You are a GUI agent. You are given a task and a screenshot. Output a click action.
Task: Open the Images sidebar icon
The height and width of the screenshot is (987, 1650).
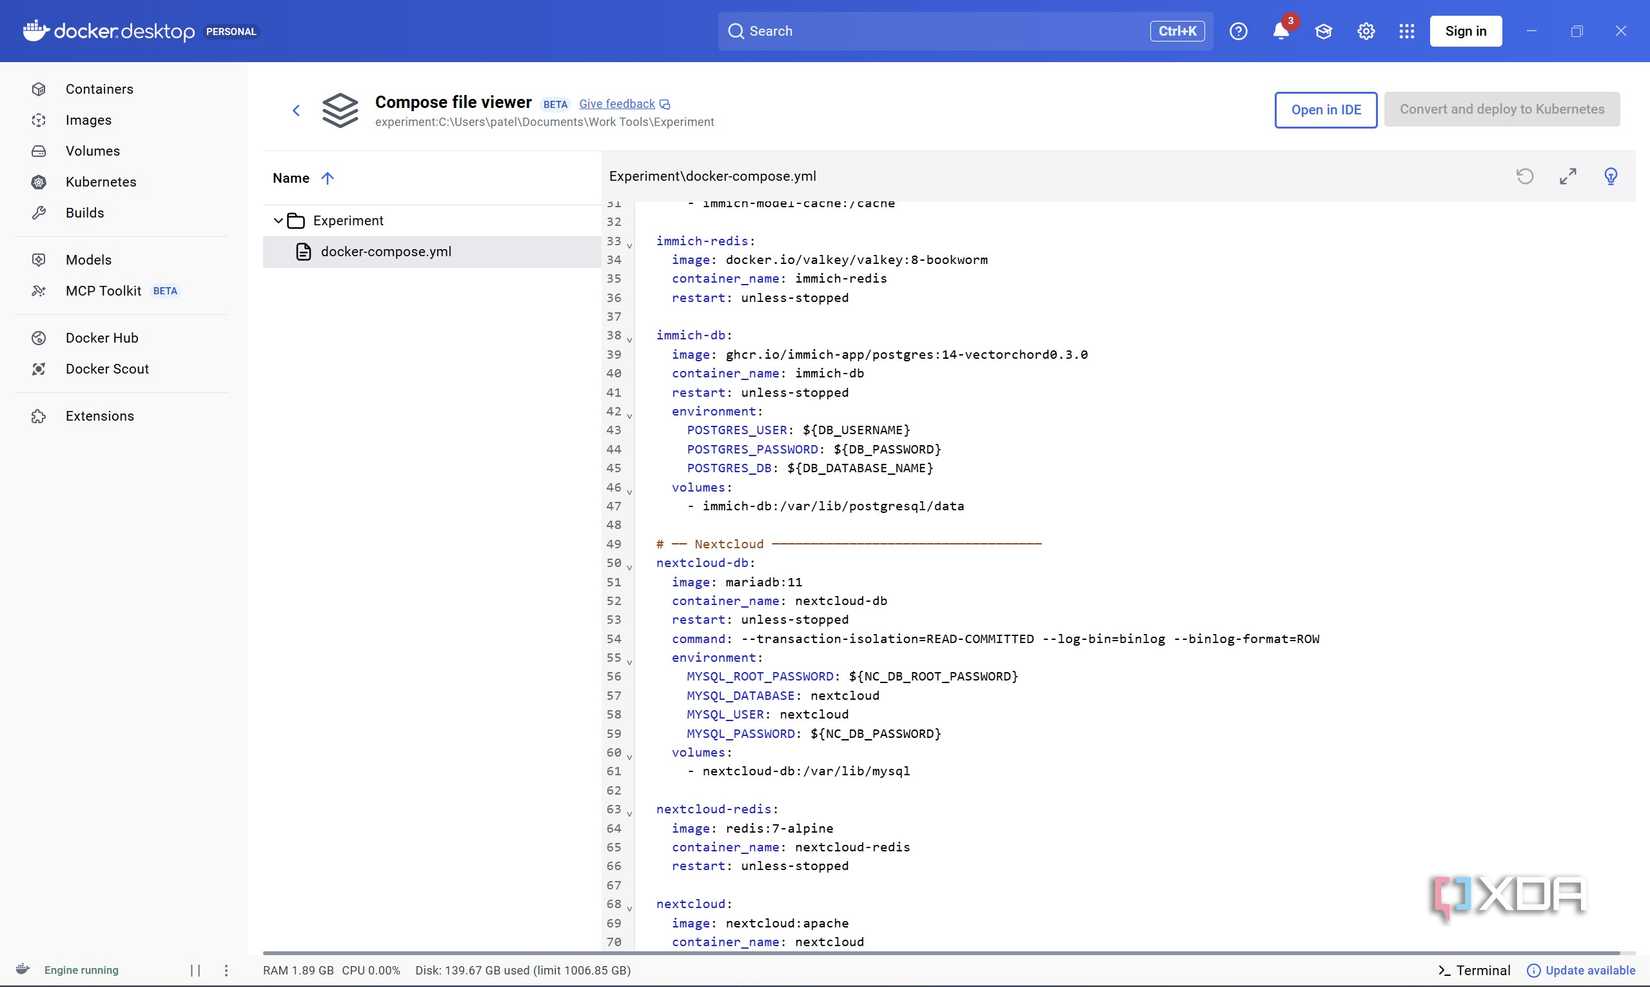39,120
